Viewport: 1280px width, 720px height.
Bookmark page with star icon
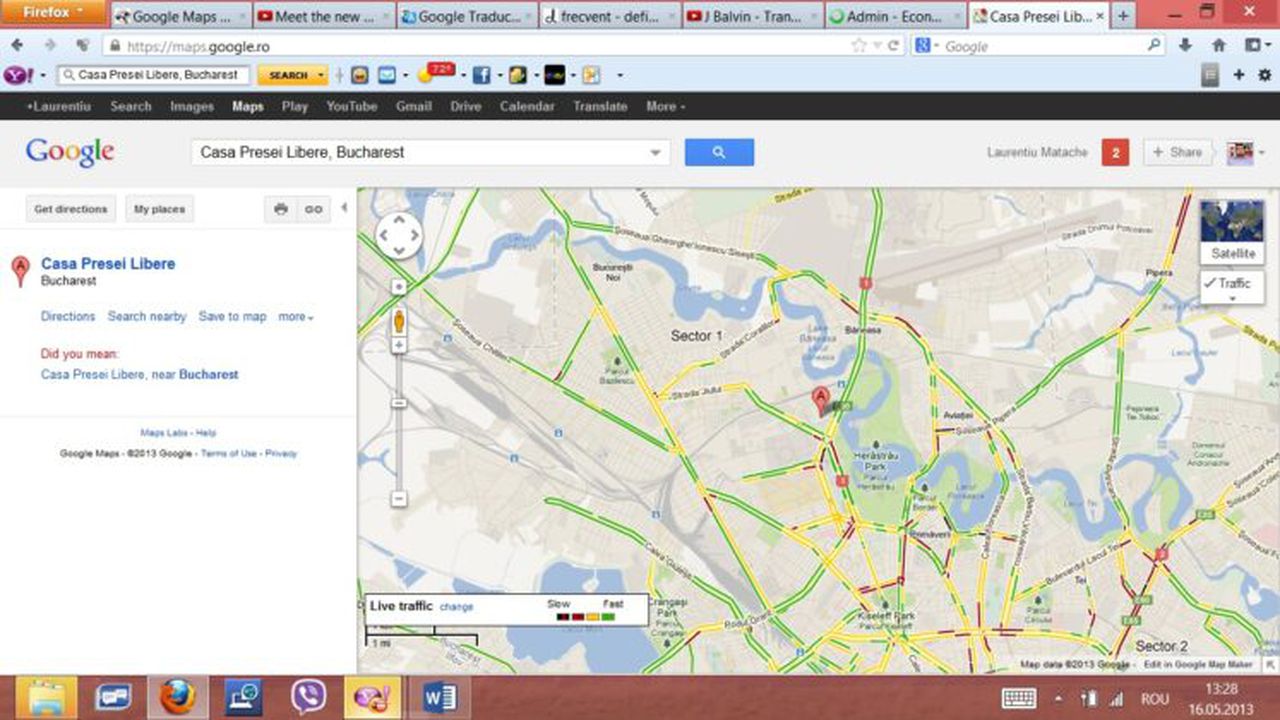point(859,46)
